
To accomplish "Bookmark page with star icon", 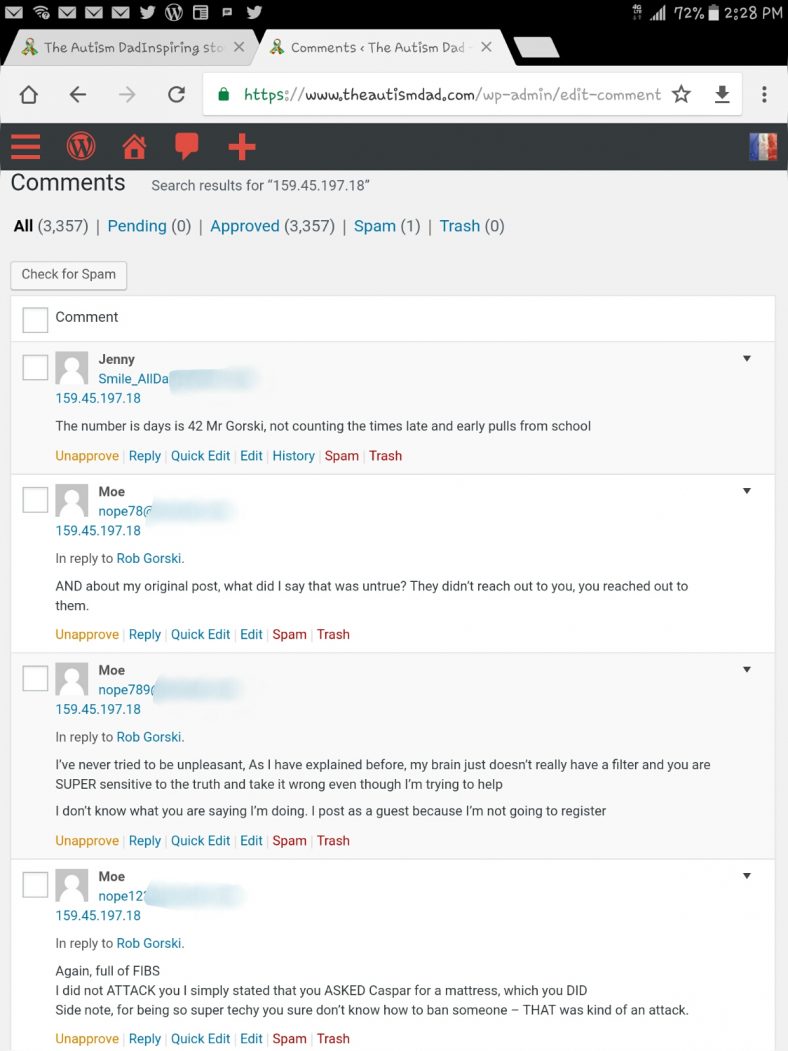I will (681, 95).
